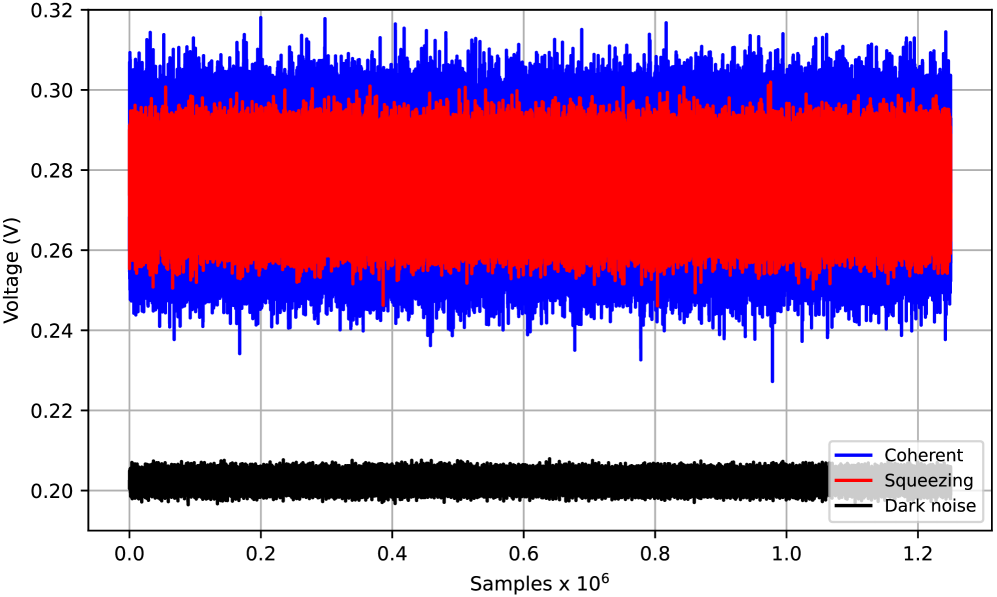Click the 'Dark noise' legend label
Image resolution: width=997 pixels, height=597 pixels.
click(x=930, y=505)
